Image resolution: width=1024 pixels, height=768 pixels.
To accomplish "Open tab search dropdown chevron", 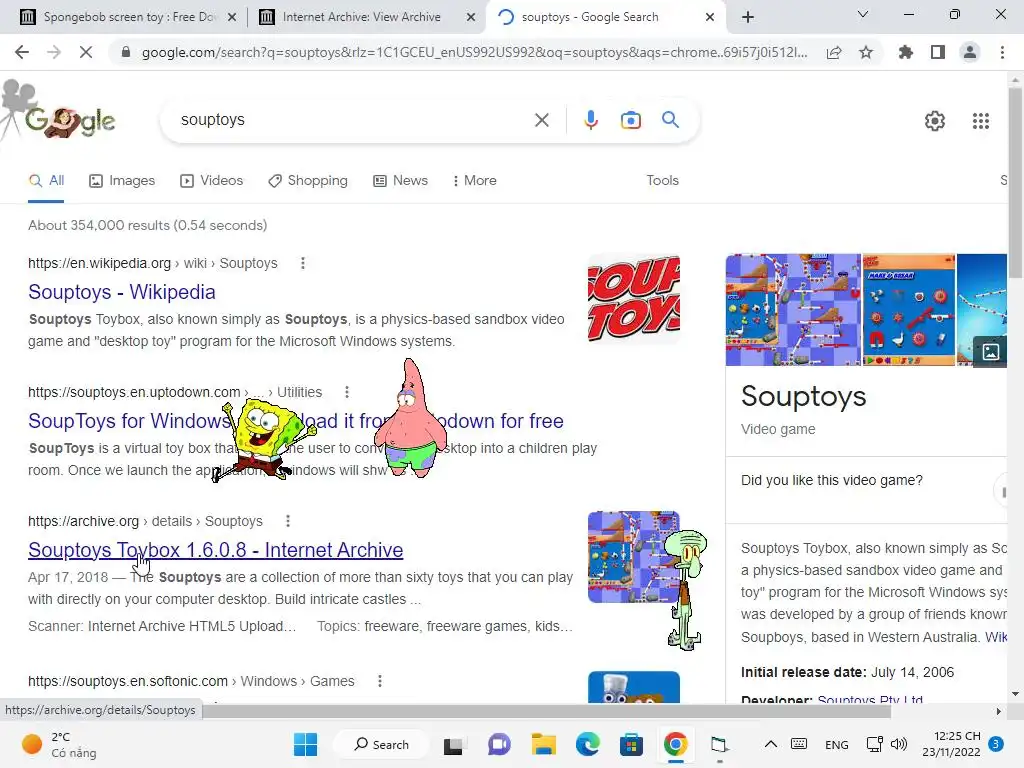I will [863, 14].
